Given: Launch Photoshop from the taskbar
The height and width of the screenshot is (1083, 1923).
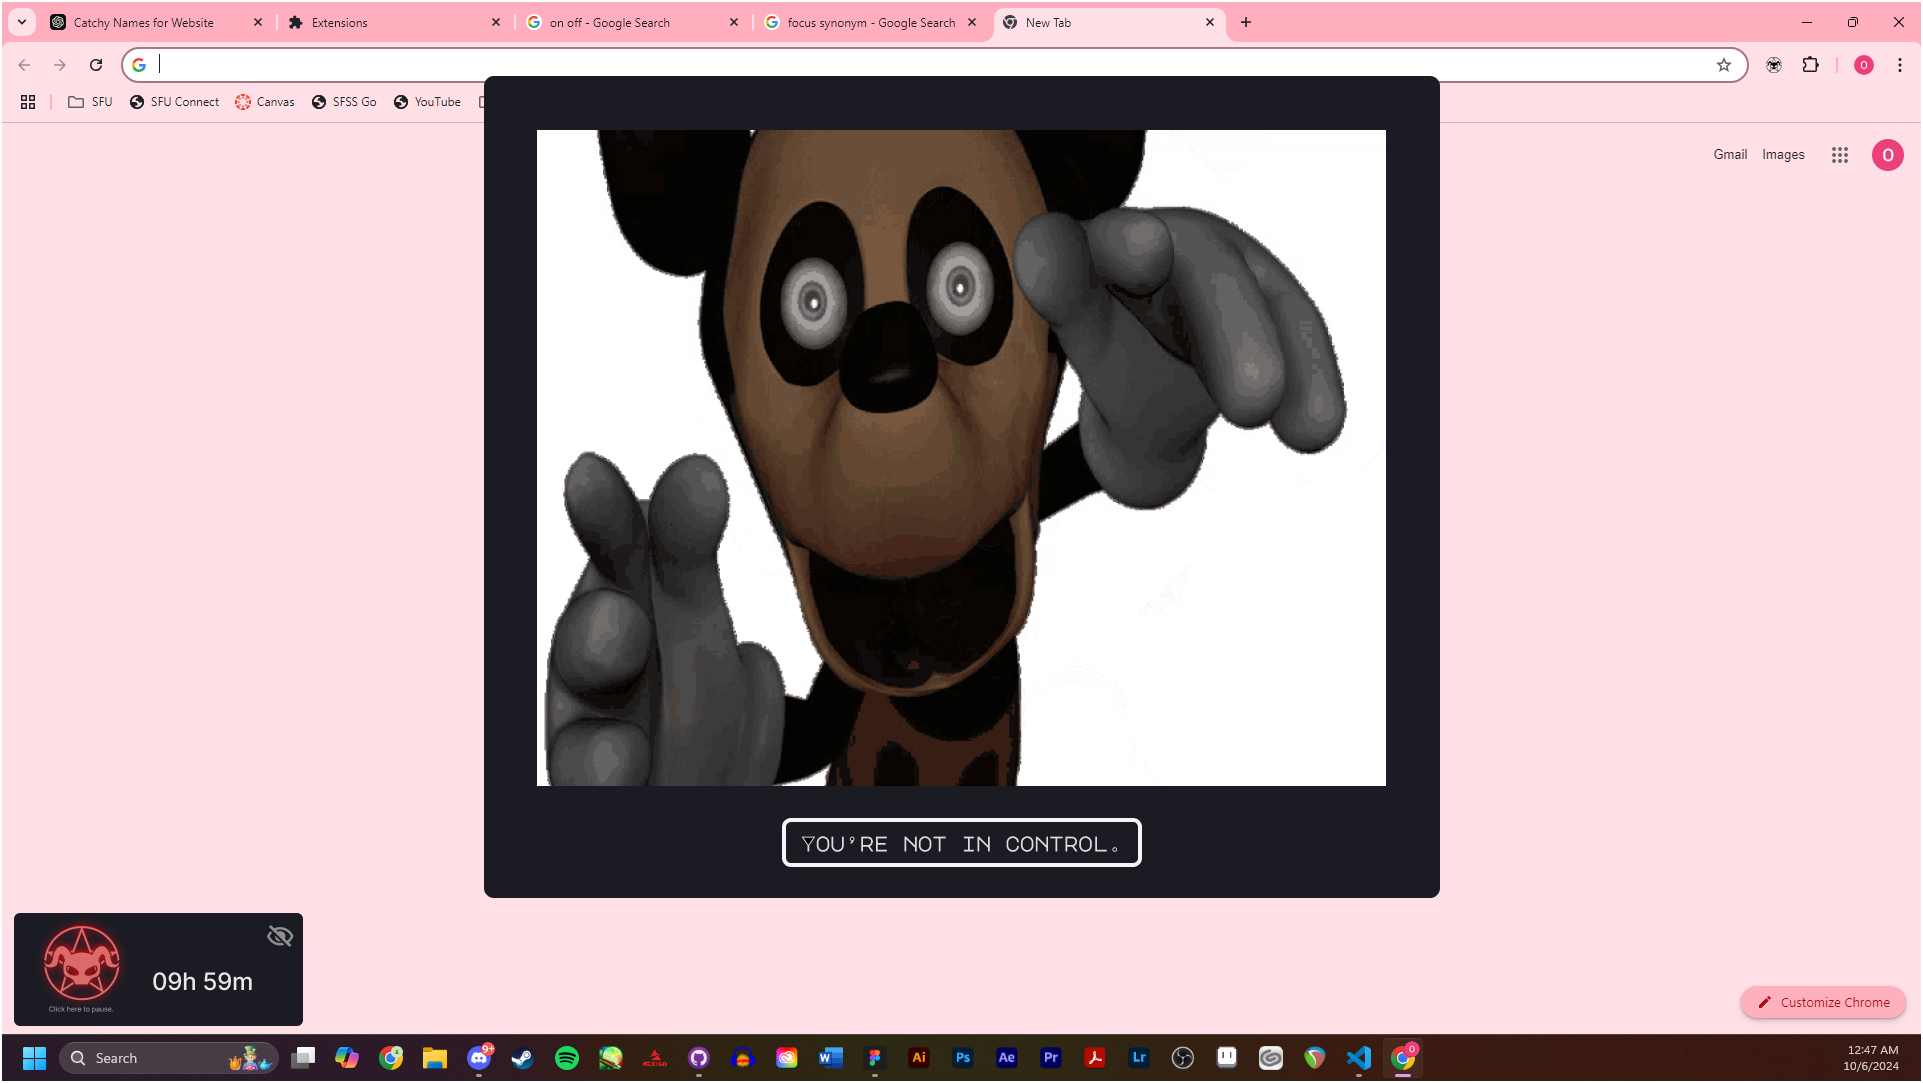Looking at the screenshot, I should point(962,1058).
